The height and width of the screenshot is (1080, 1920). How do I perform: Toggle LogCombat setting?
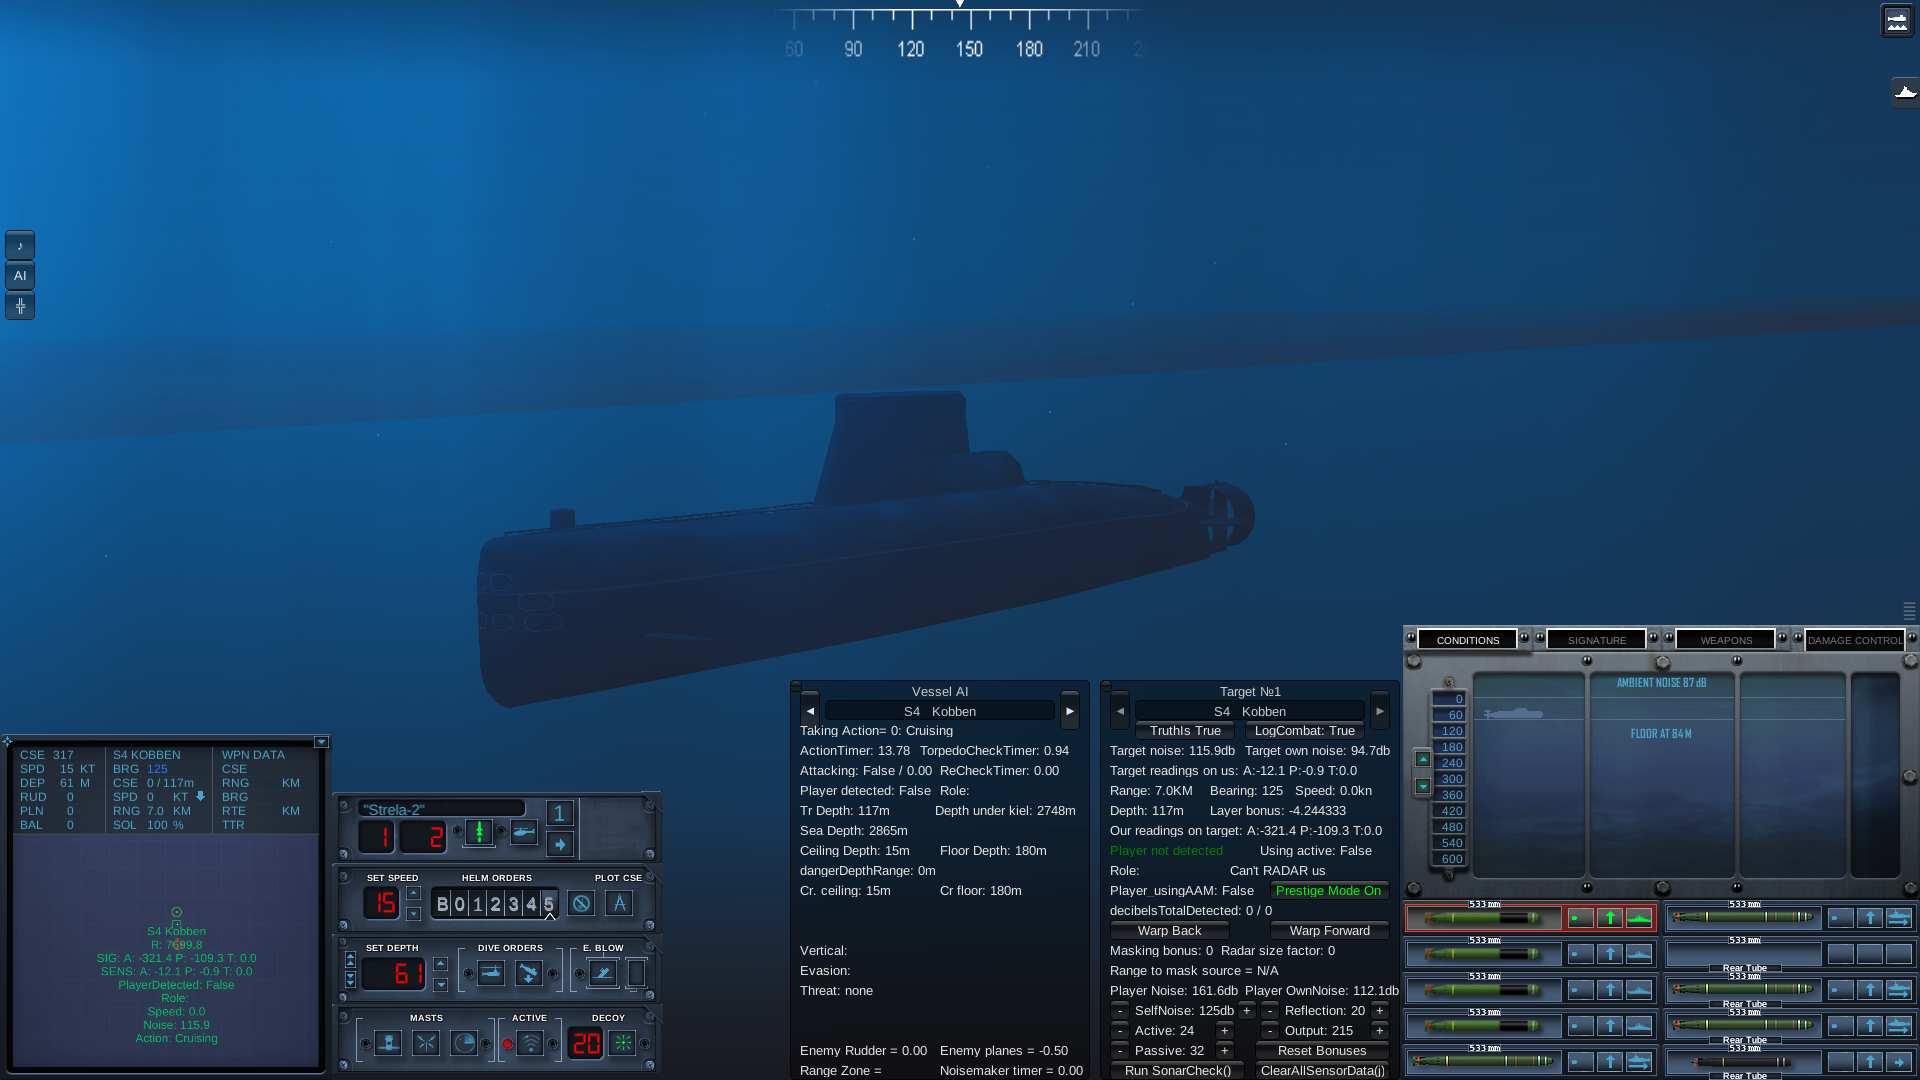[x=1304, y=730]
